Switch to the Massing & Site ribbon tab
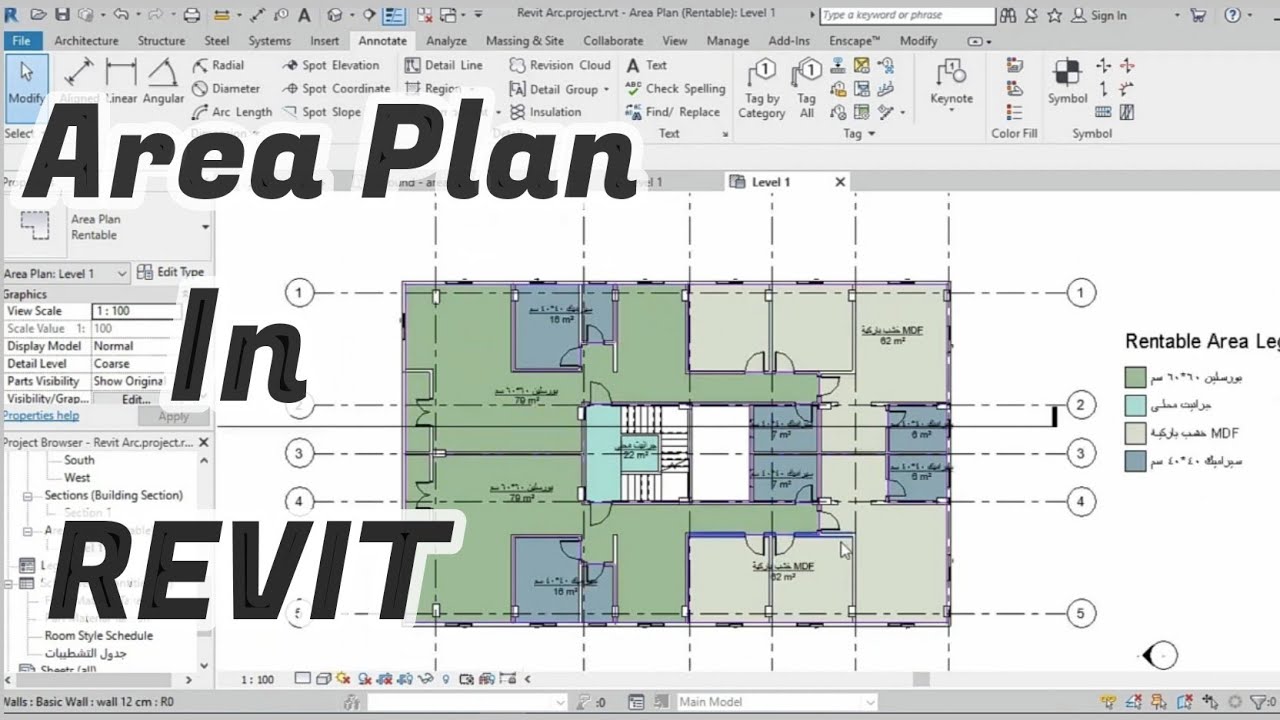This screenshot has height=720, width=1280. point(524,41)
